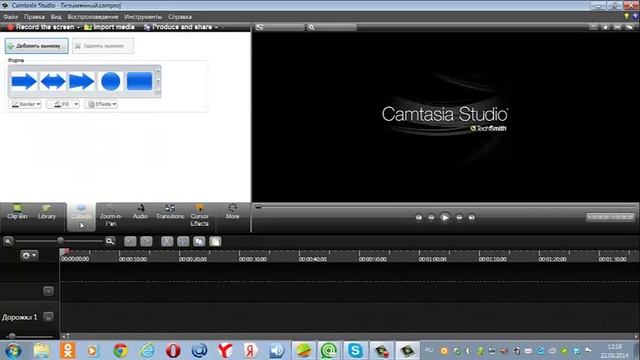
Task: Zoom out timeline magnifier icon
Action: [8, 241]
